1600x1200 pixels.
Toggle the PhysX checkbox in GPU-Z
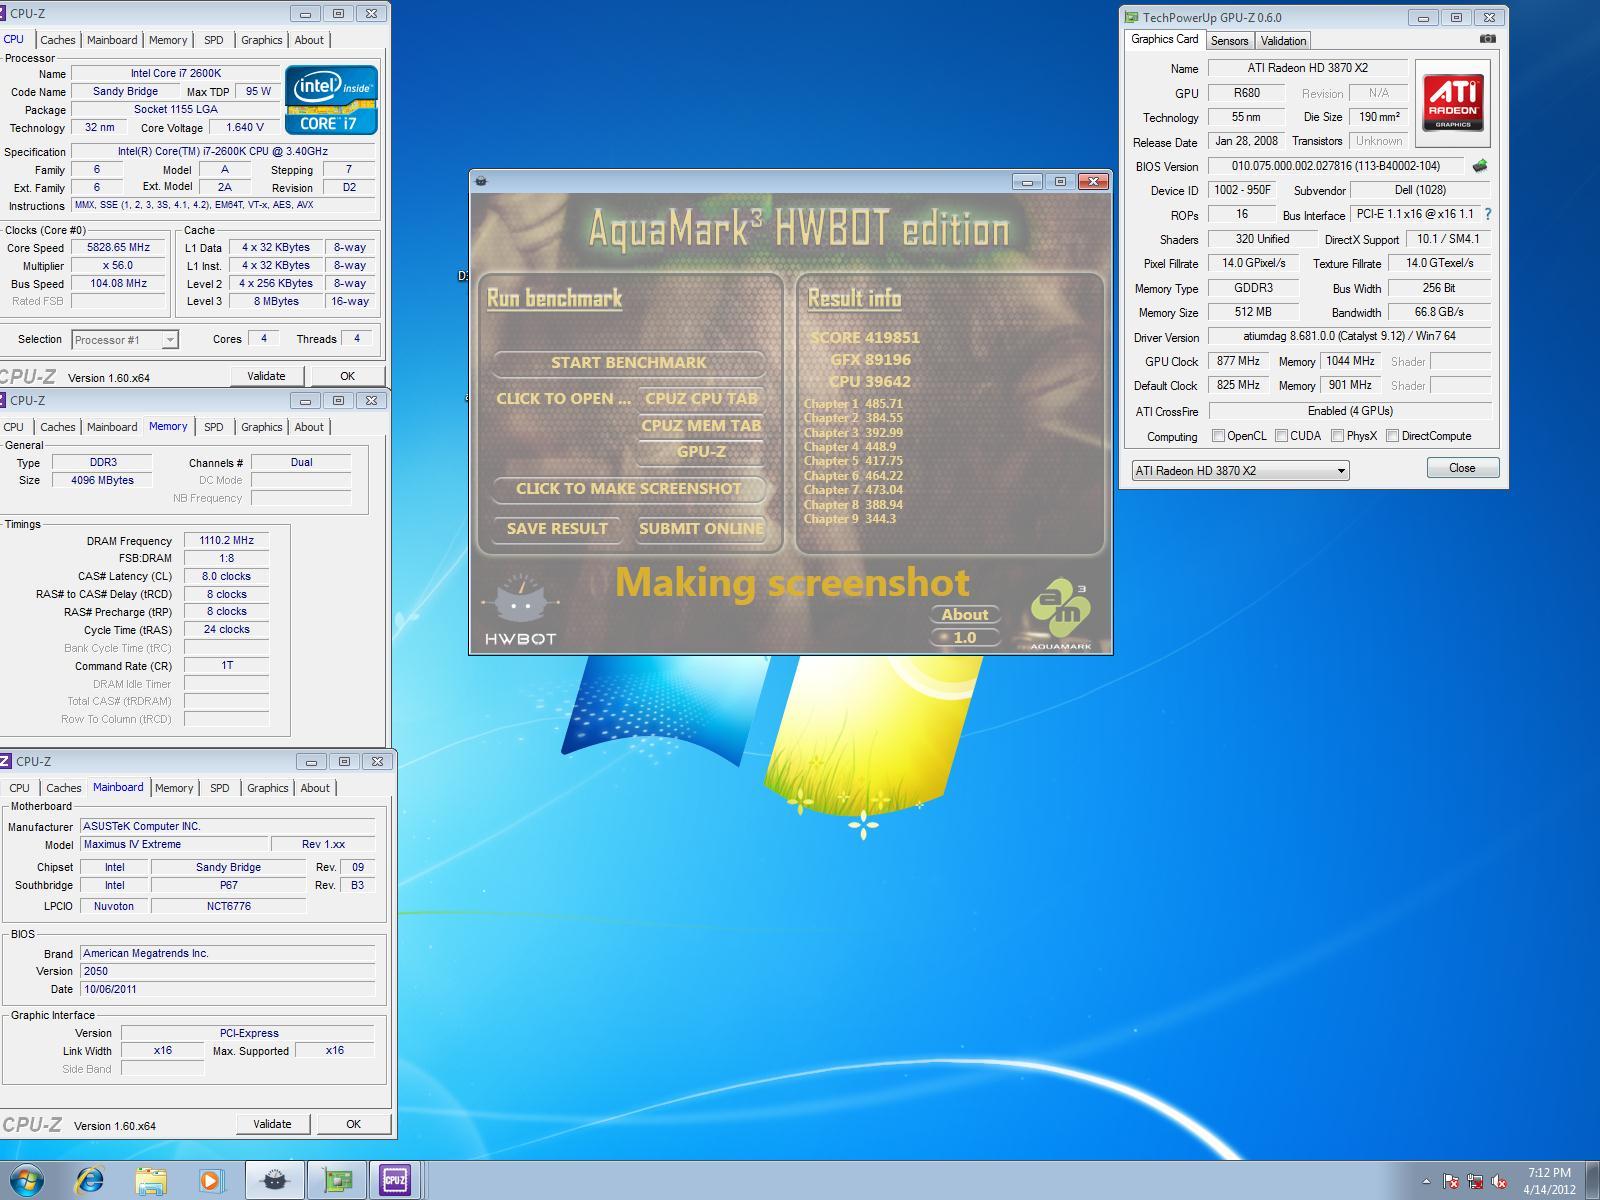coord(1337,436)
